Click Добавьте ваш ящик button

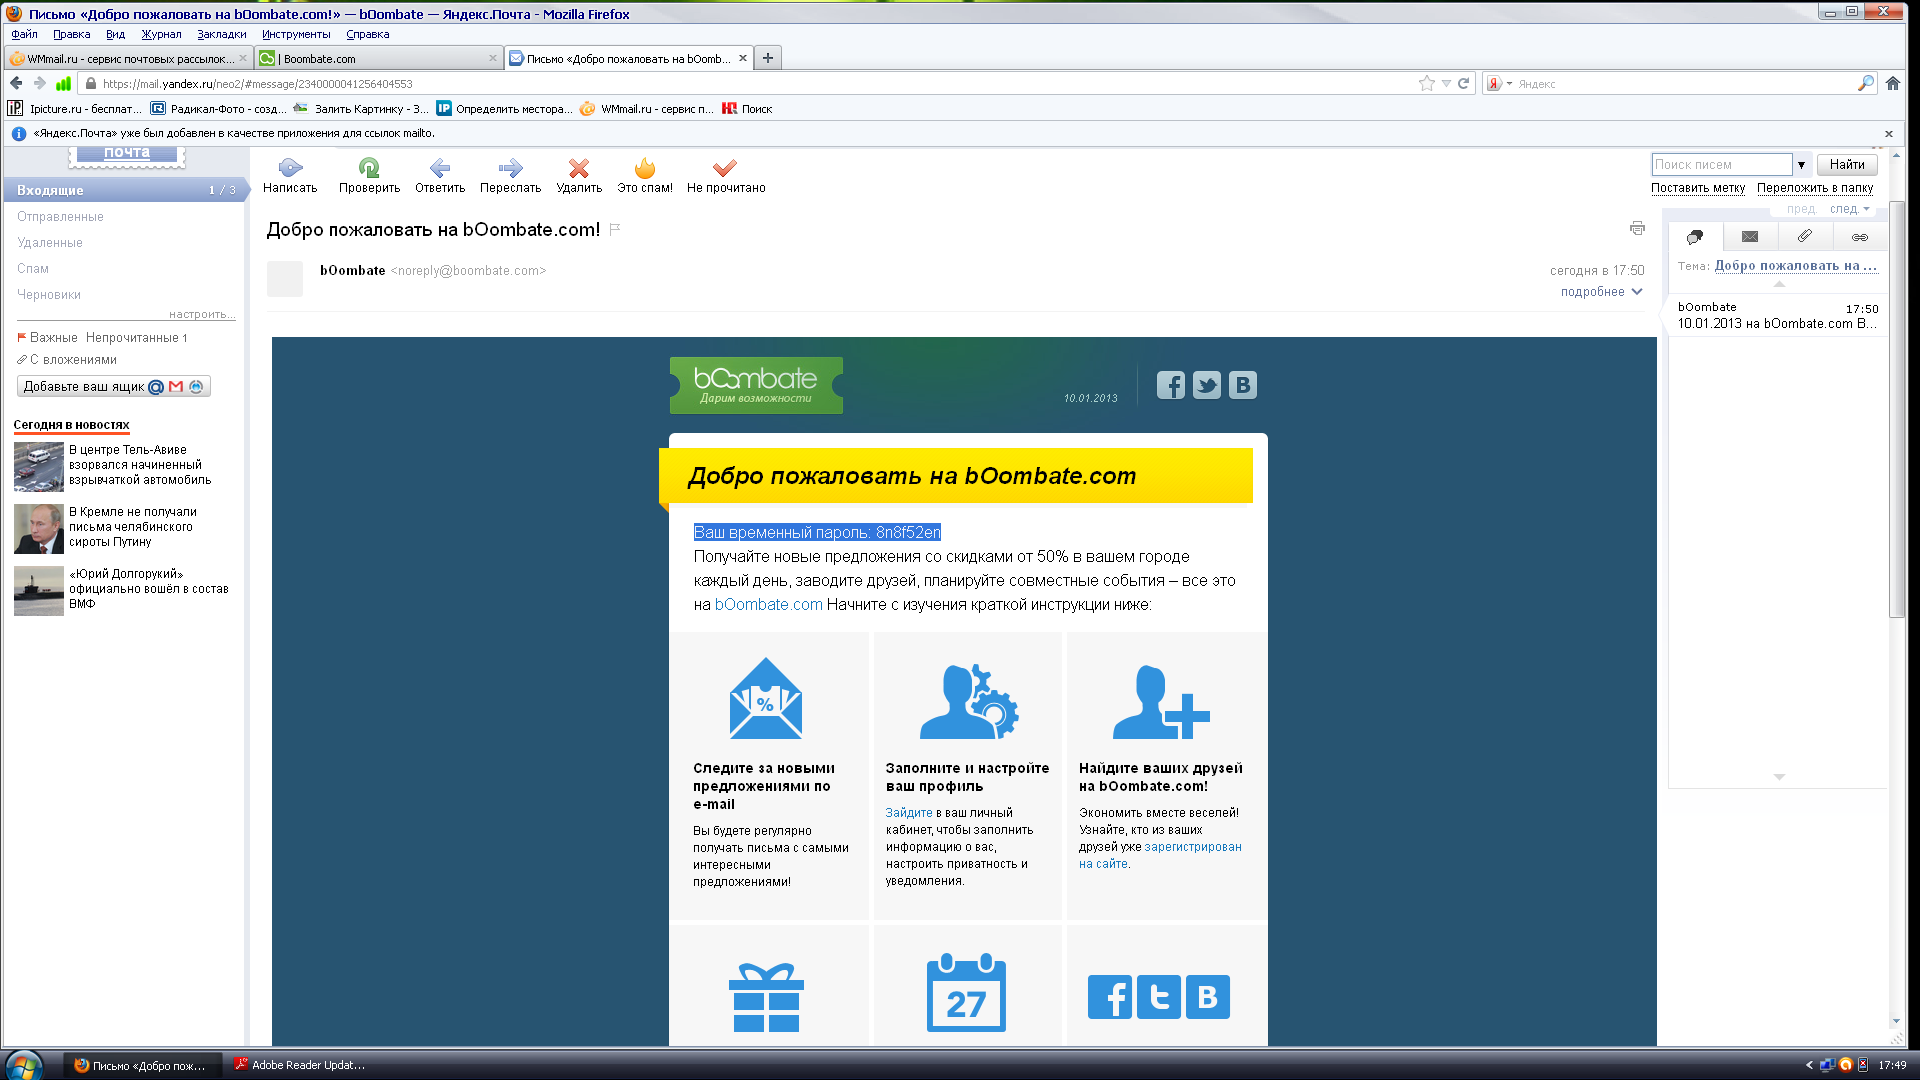tap(114, 387)
